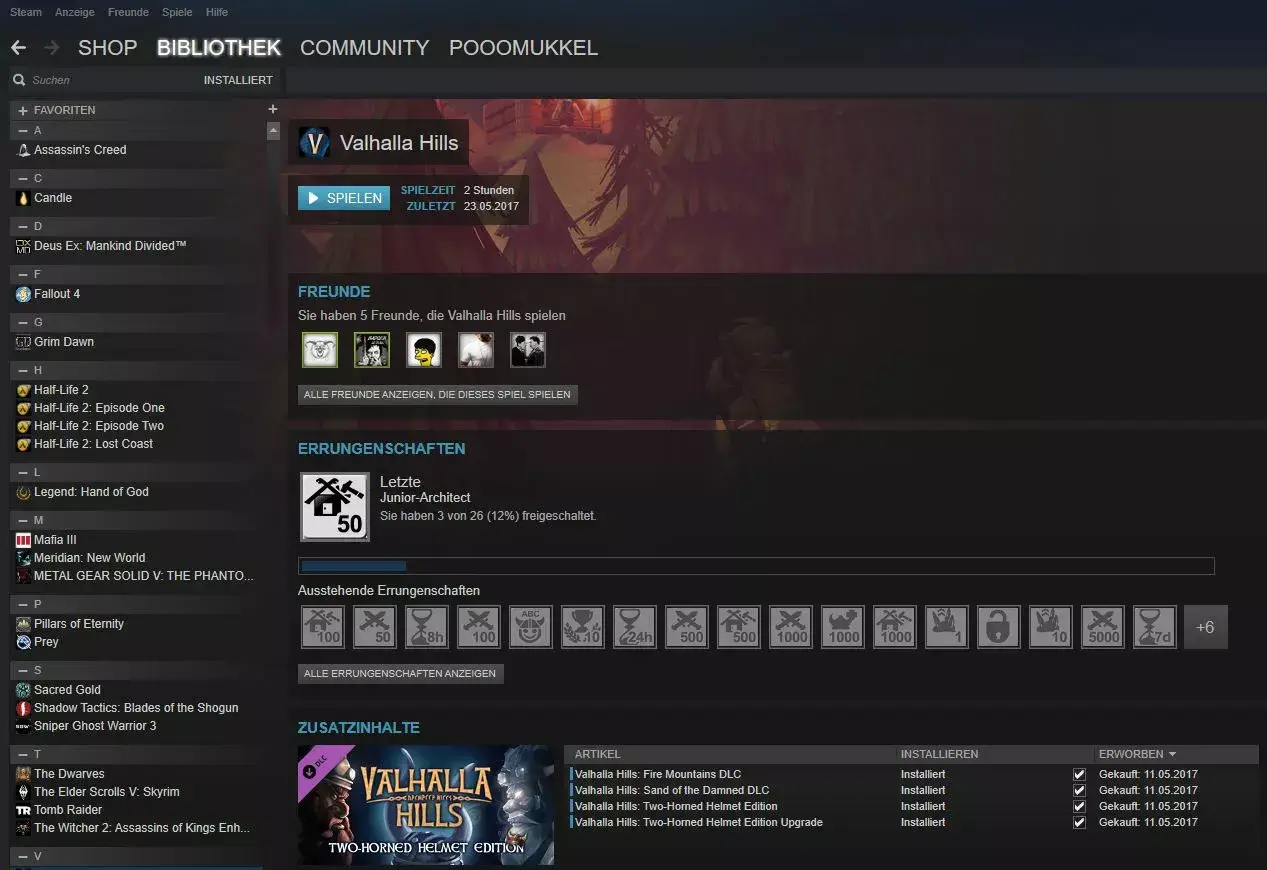The image size is (1267, 870).
Task: Show the +6 remaining achievements tile
Action: 1206,627
